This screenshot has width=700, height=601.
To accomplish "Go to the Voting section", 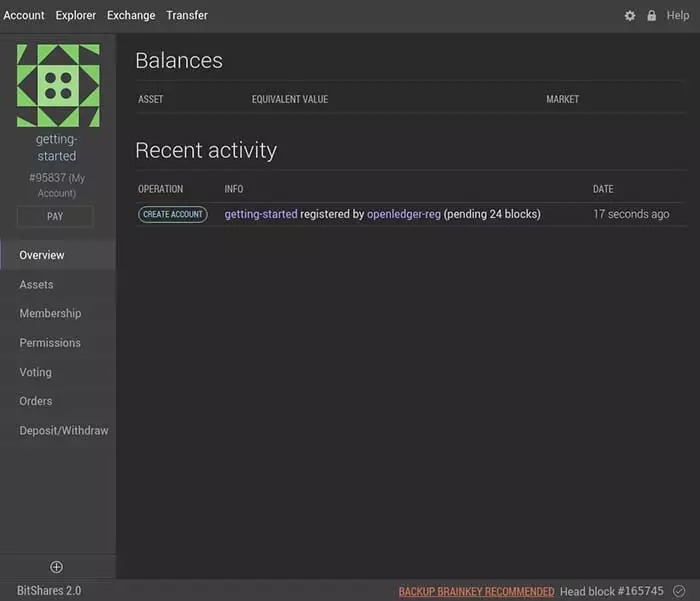I will pyautogui.click(x=35, y=372).
